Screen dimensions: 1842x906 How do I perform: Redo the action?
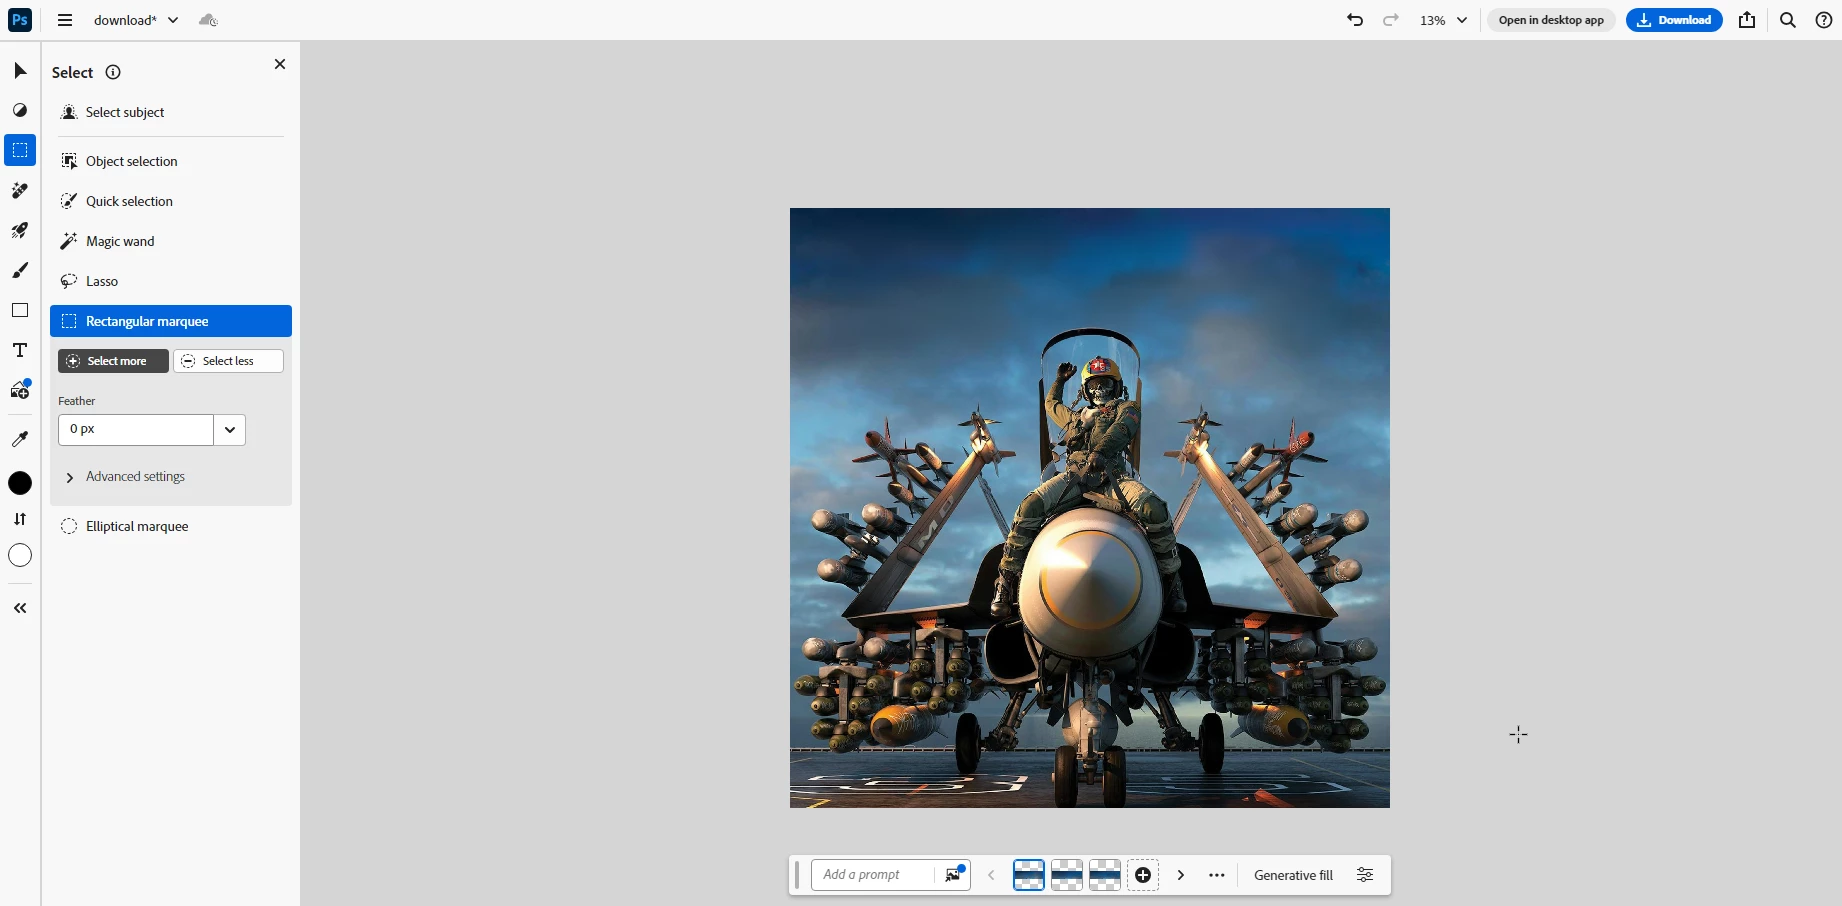[x=1391, y=20]
